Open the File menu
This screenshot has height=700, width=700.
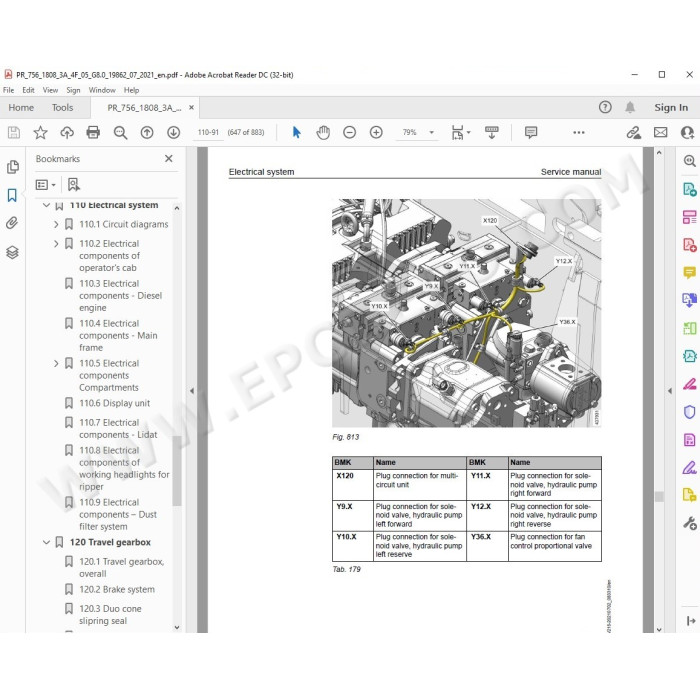tap(8, 90)
